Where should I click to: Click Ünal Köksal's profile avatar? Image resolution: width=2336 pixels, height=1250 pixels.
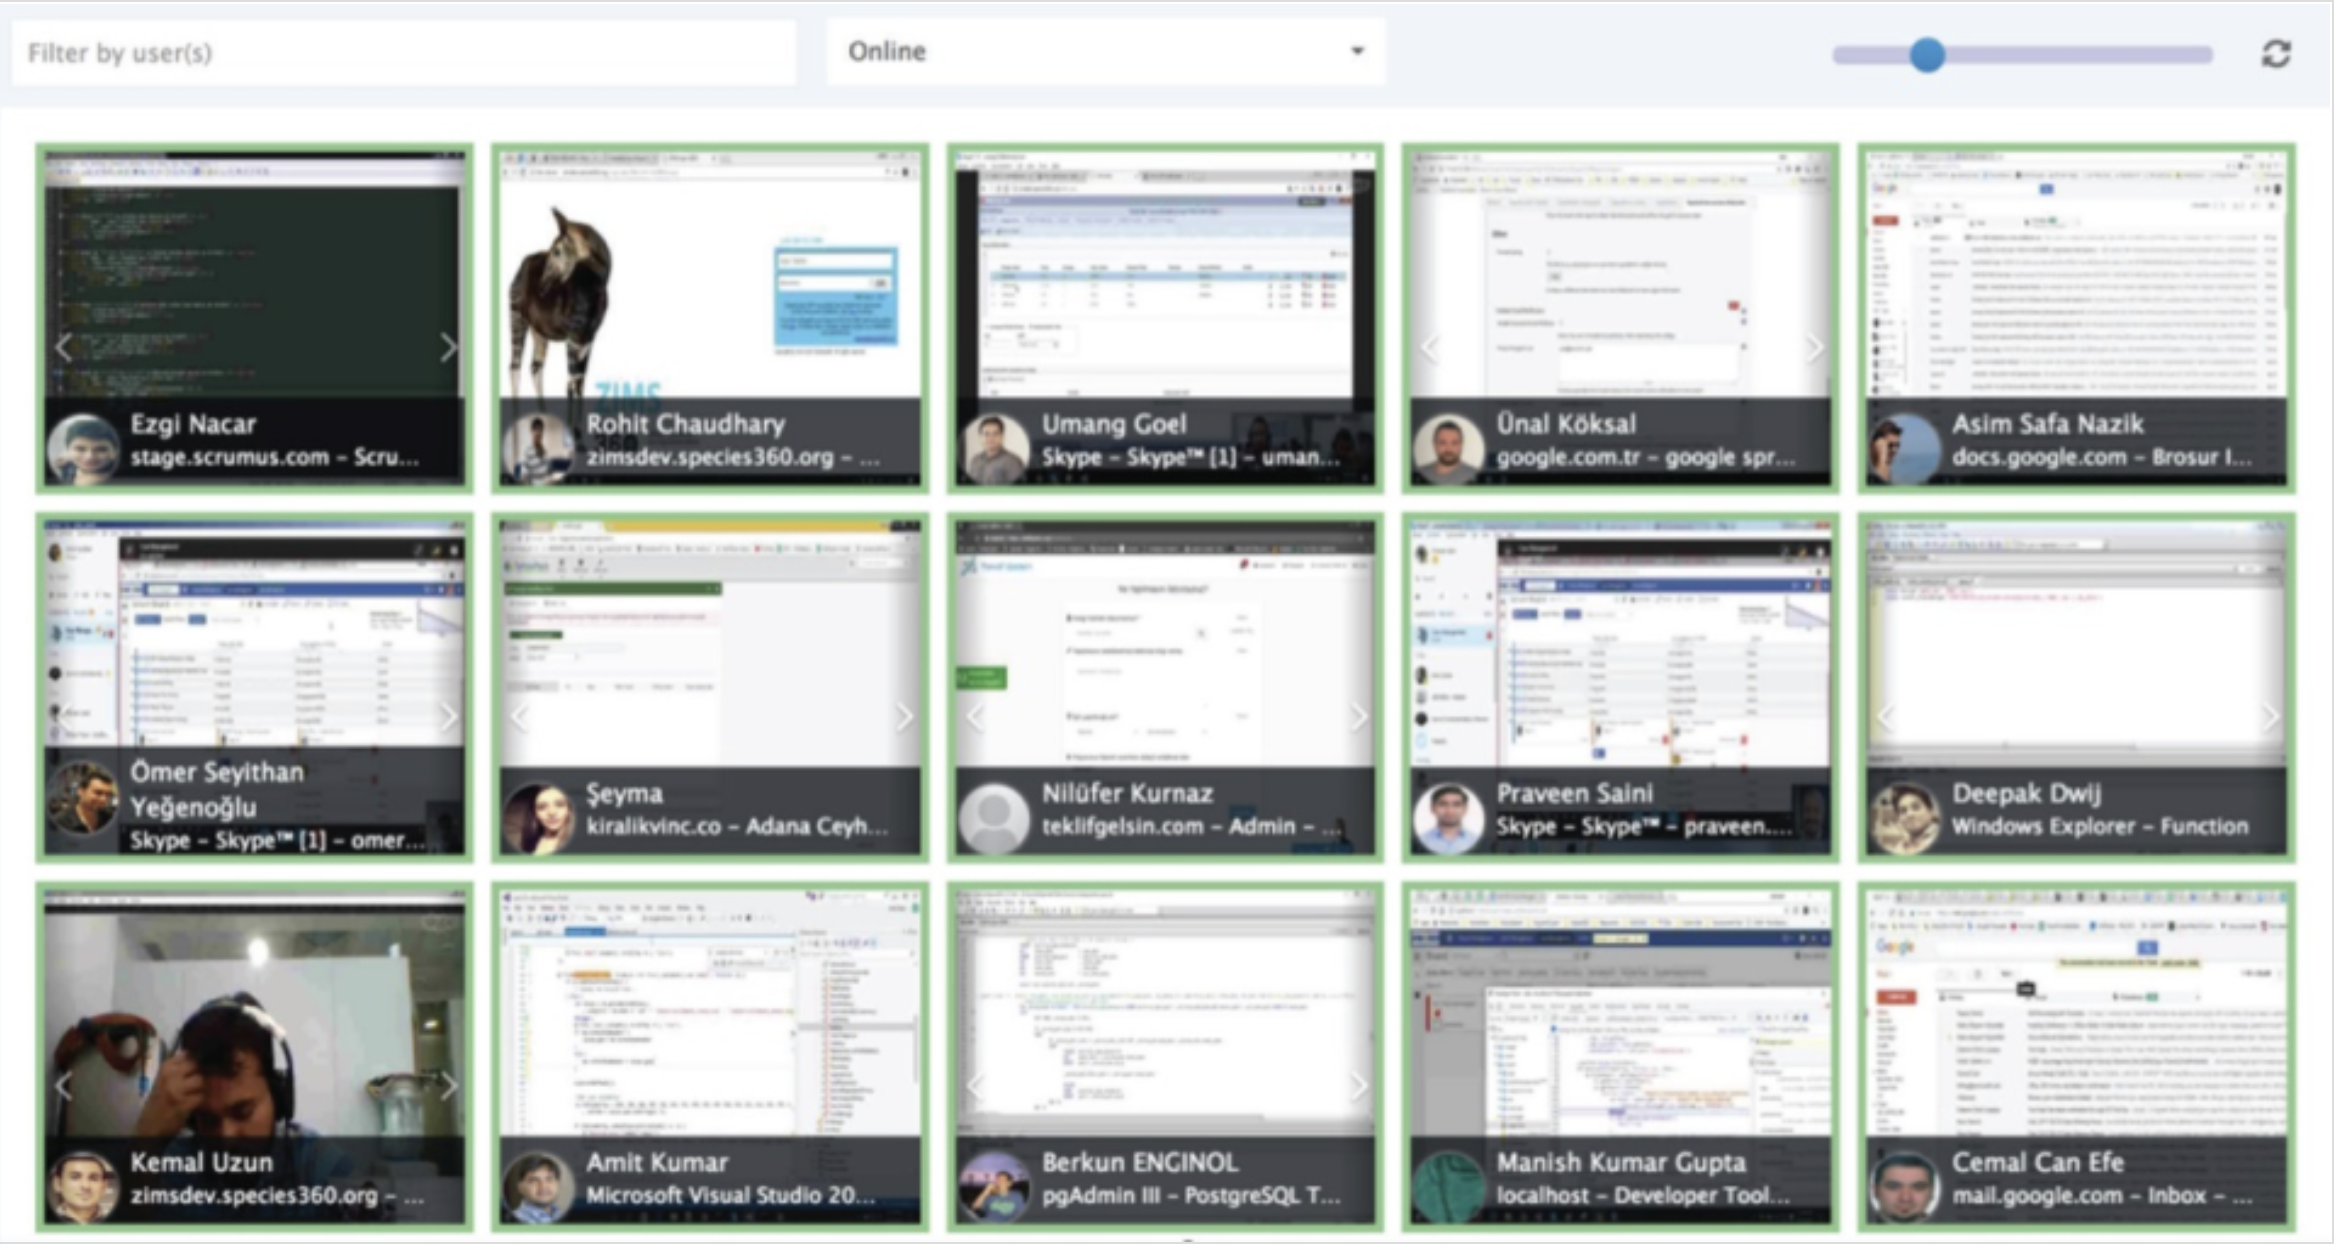coord(1448,449)
